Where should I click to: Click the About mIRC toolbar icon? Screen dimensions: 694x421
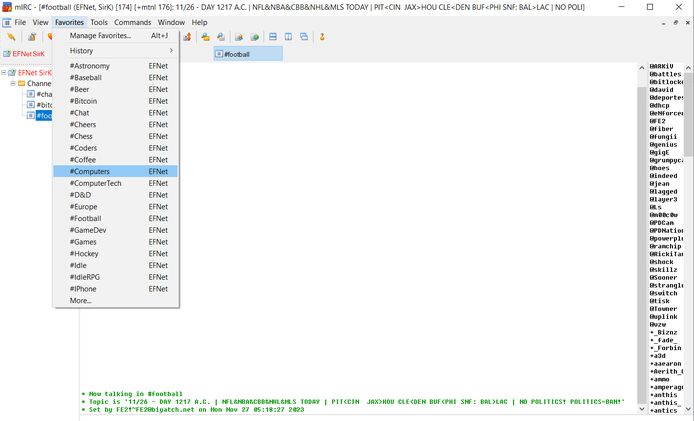[322, 37]
